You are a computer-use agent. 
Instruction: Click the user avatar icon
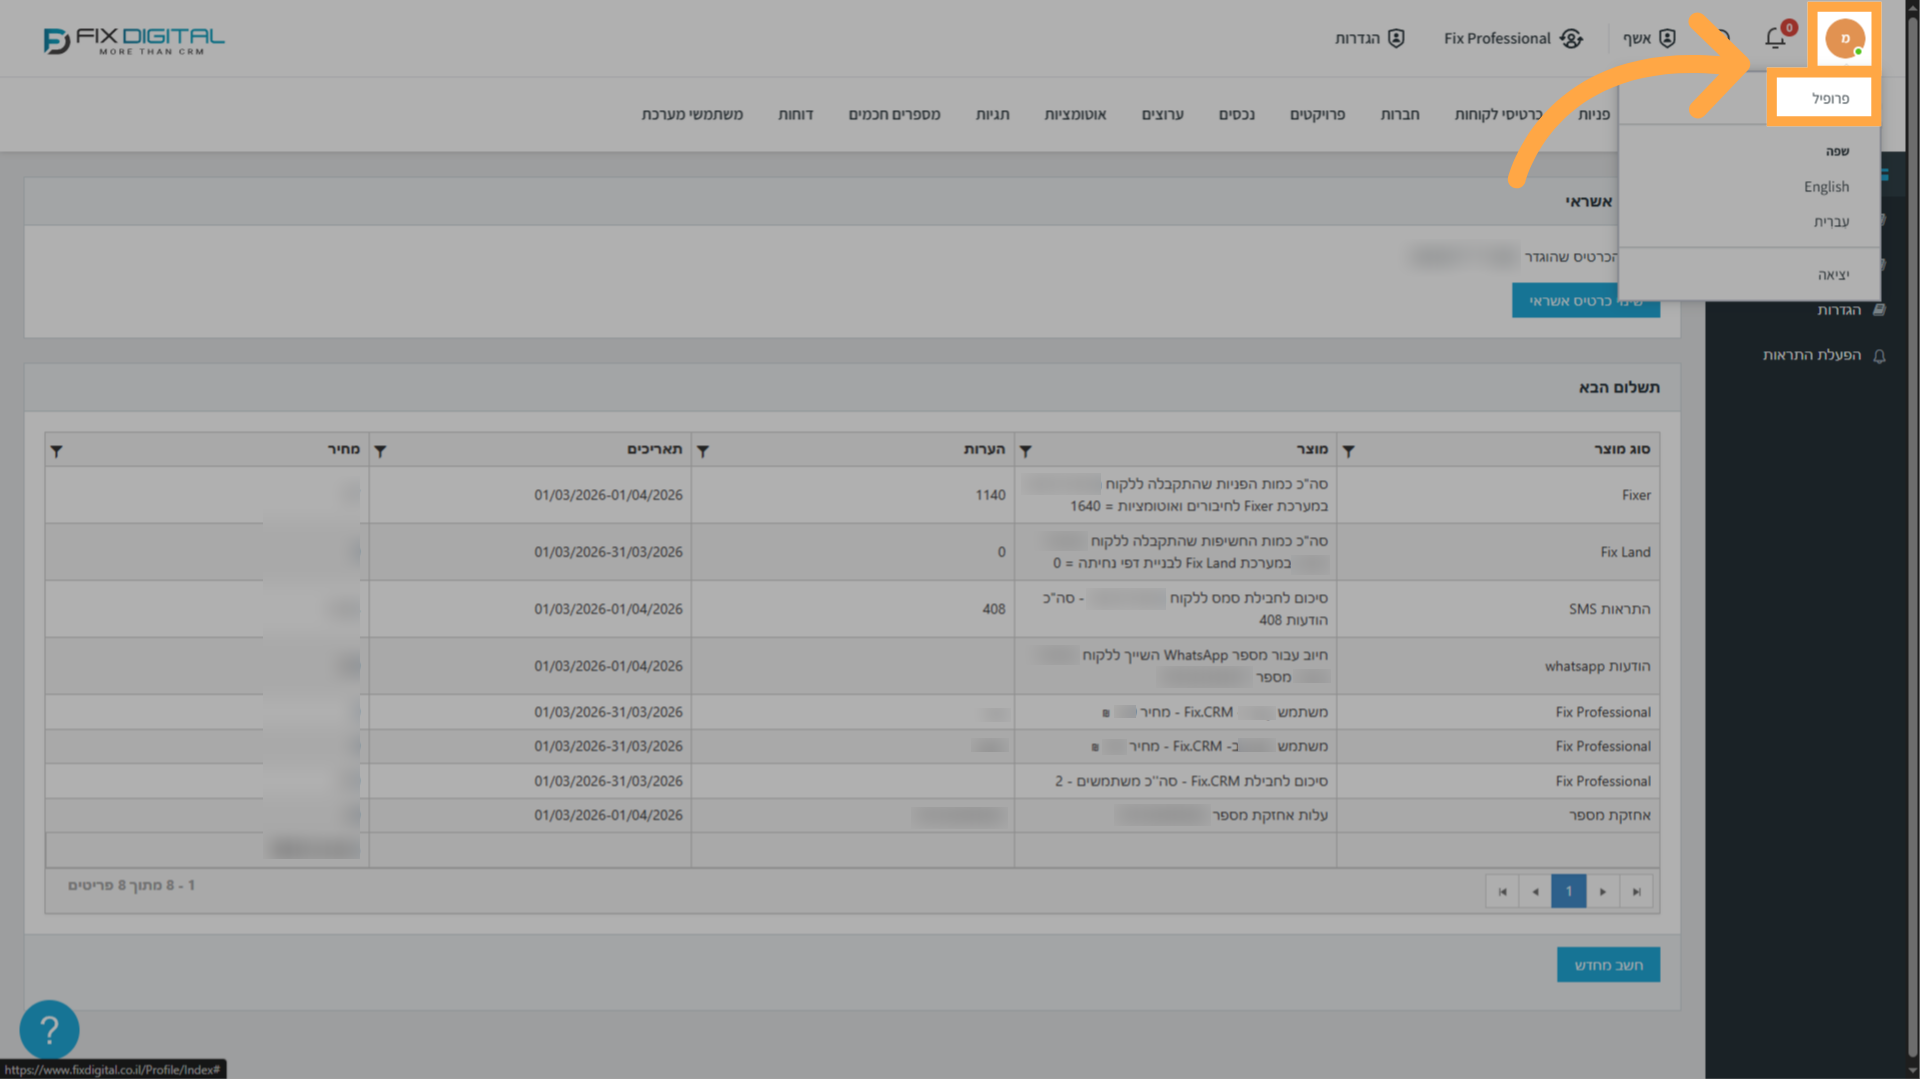[1844, 38]
